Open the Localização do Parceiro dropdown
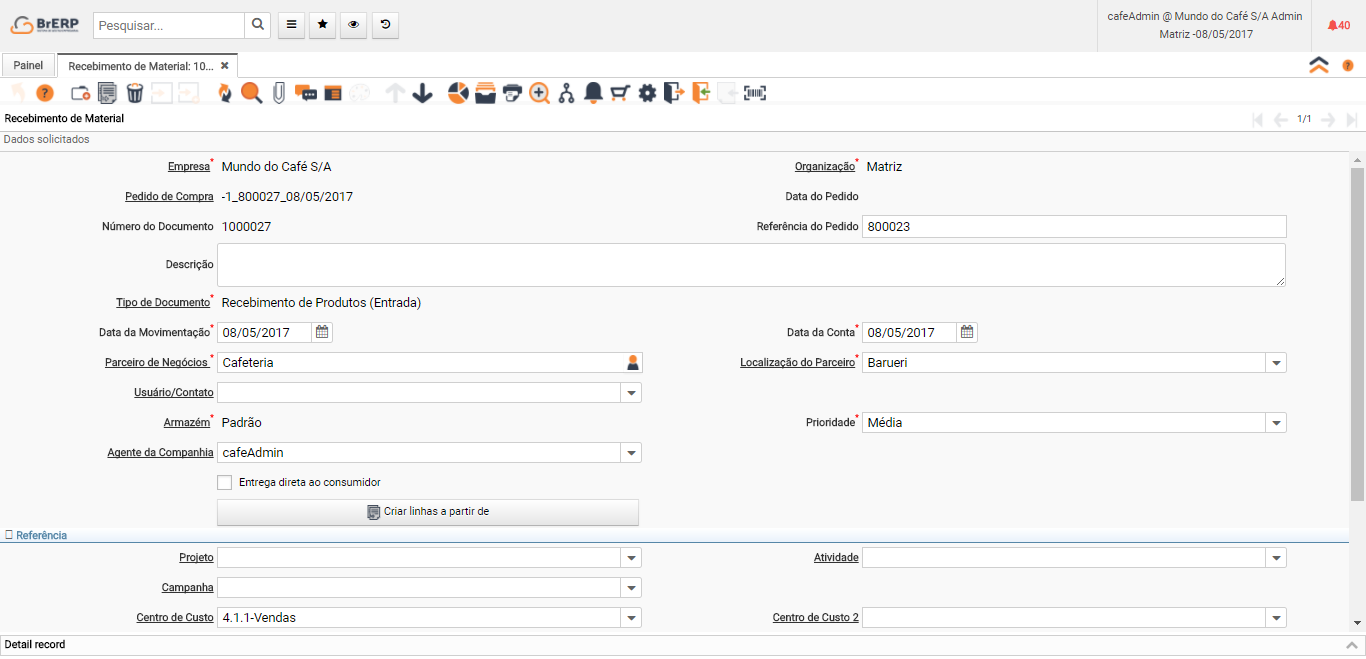The width and height of the screenshot is (1366, 659). (1275, 363)
